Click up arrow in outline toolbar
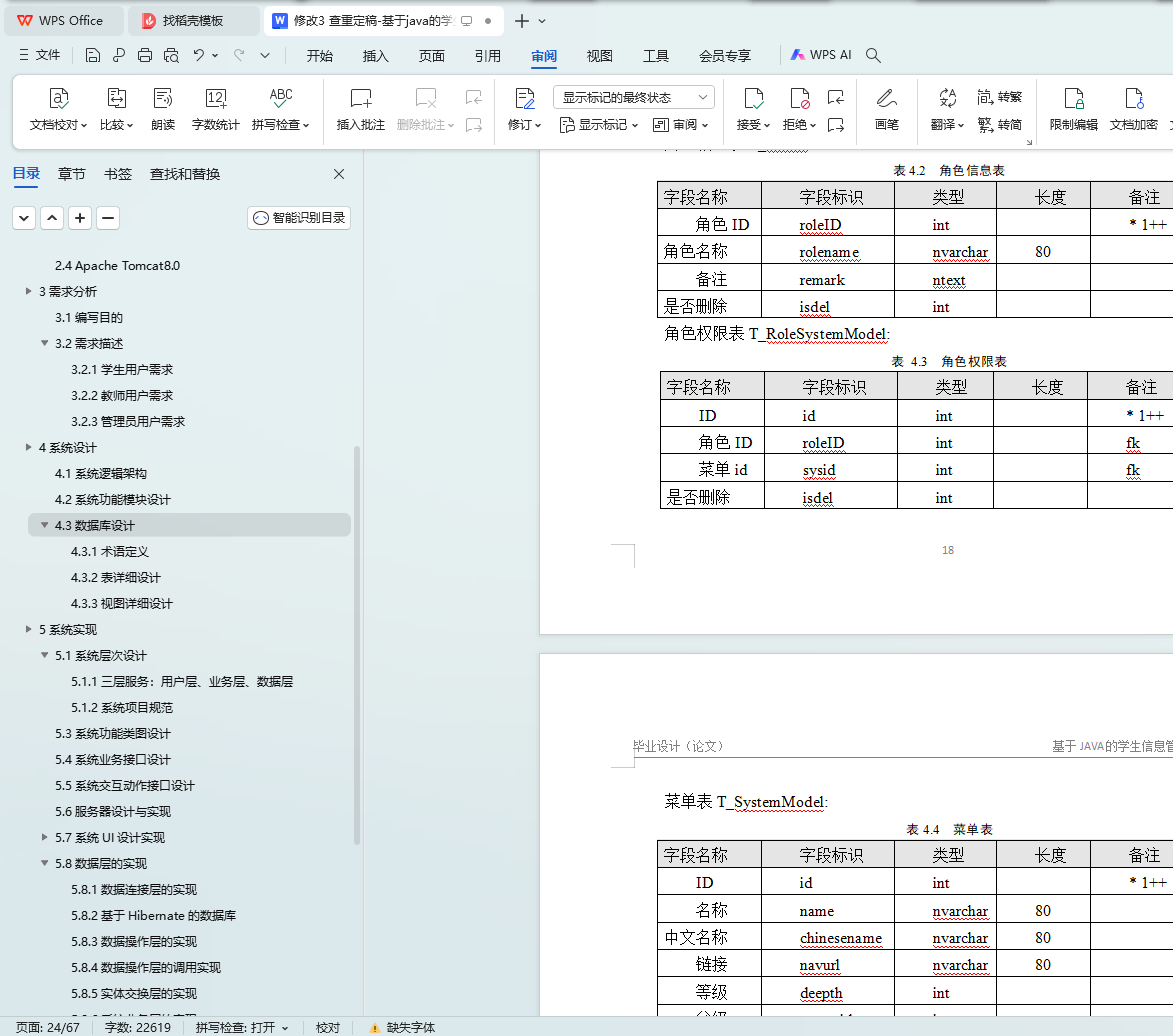 coord(52,218)
